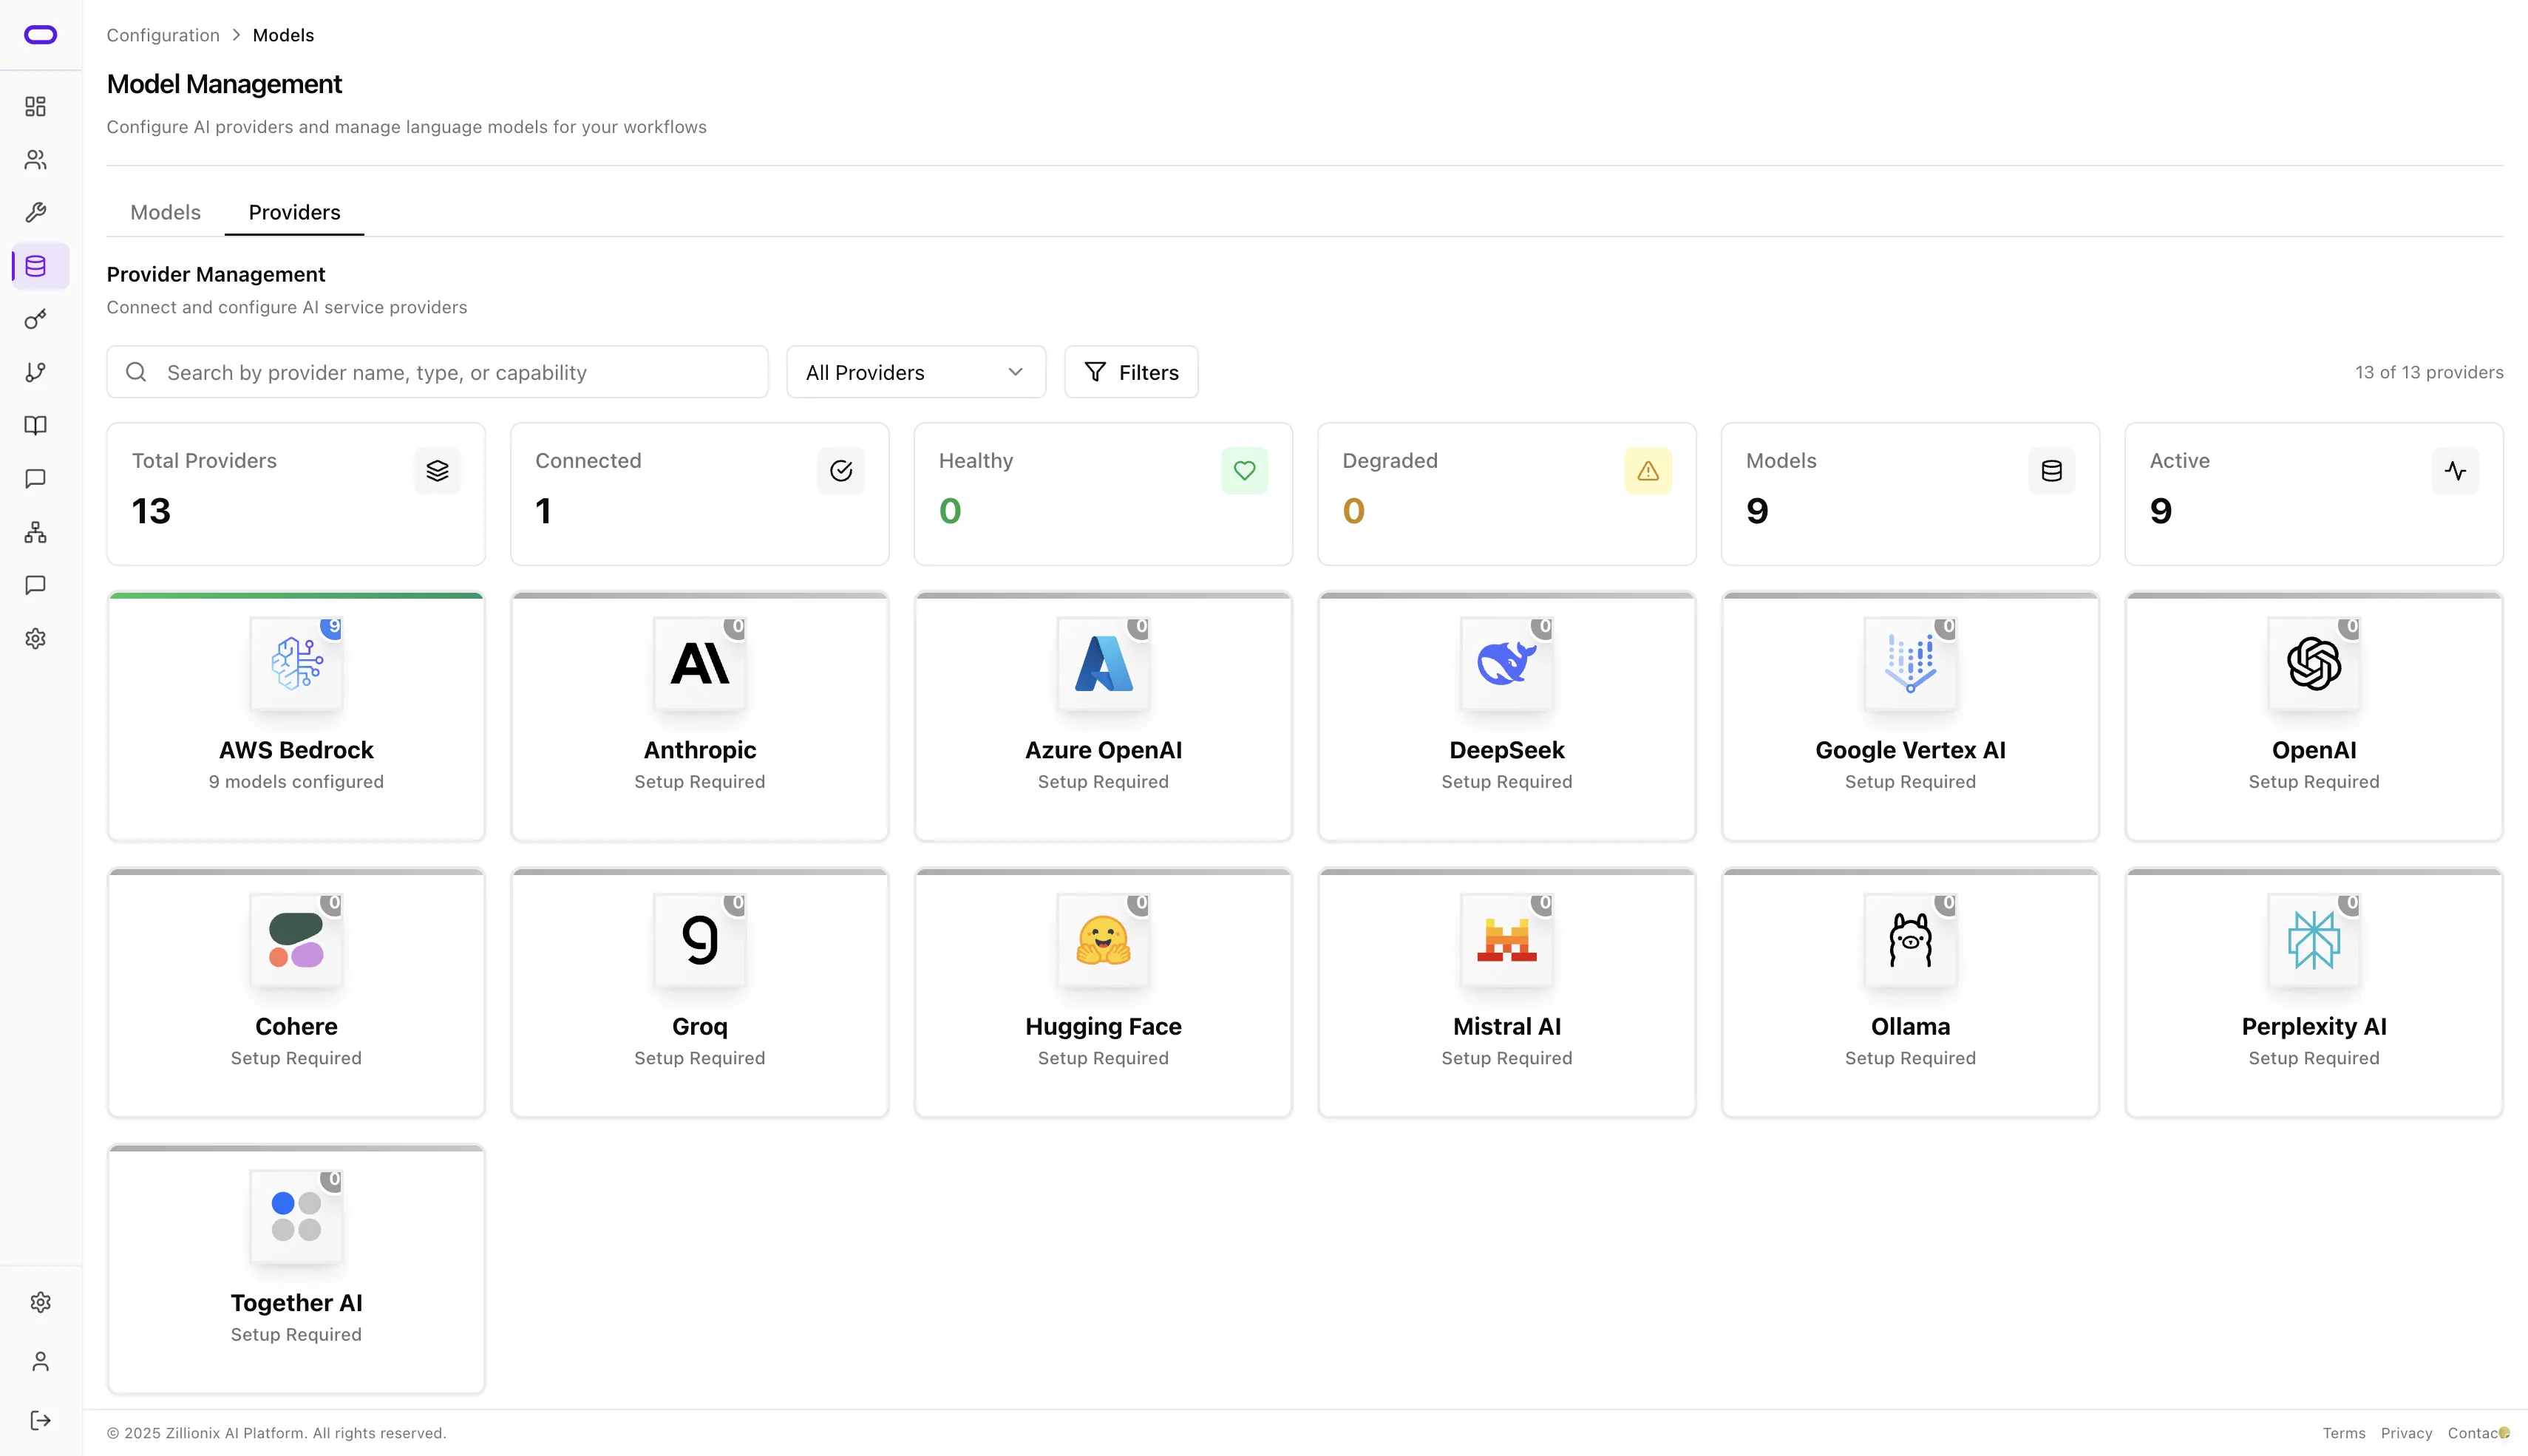Screen dimensions: 2528x1456
Task: Switch to the Models tab
Action: tap(165, 212)
